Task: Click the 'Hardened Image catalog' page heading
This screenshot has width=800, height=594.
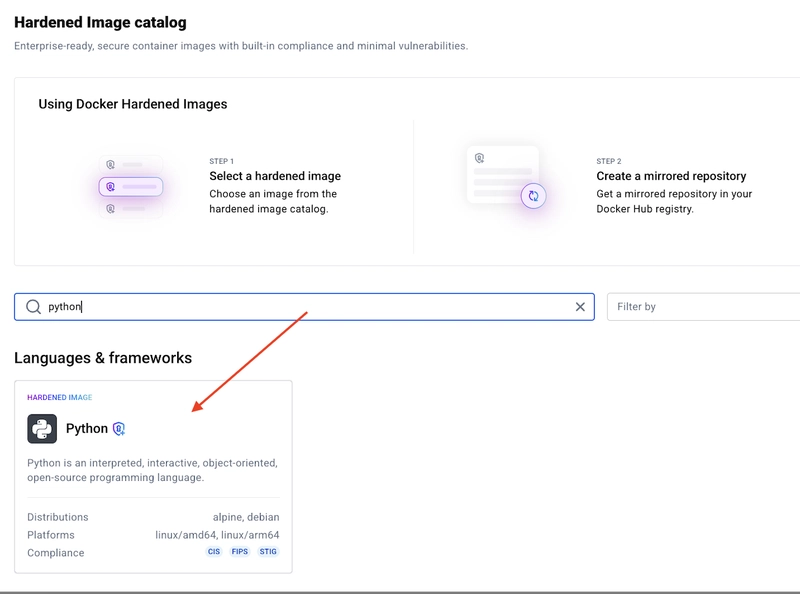Action: (x=101, y=22)
